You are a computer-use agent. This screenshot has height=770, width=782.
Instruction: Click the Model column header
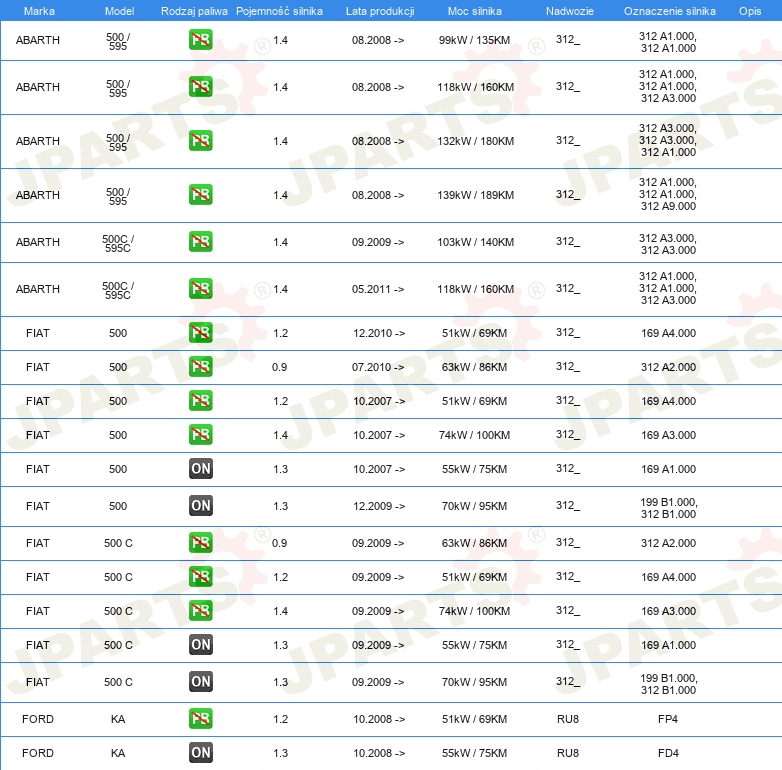click(119, 11)
